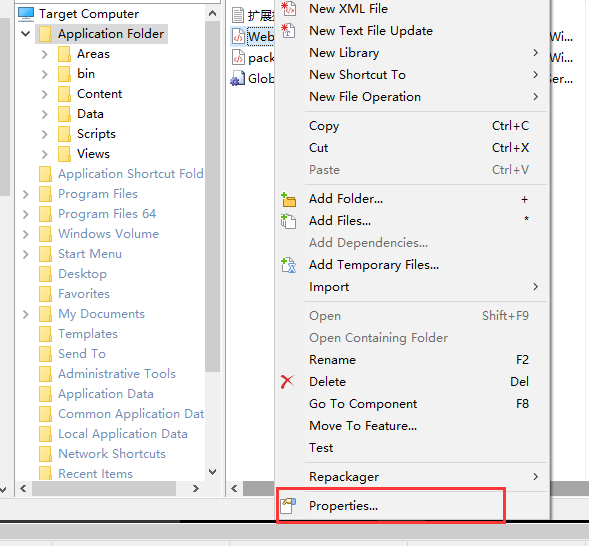
Task: Click the pack file XML icon
Action: point(238,57)
